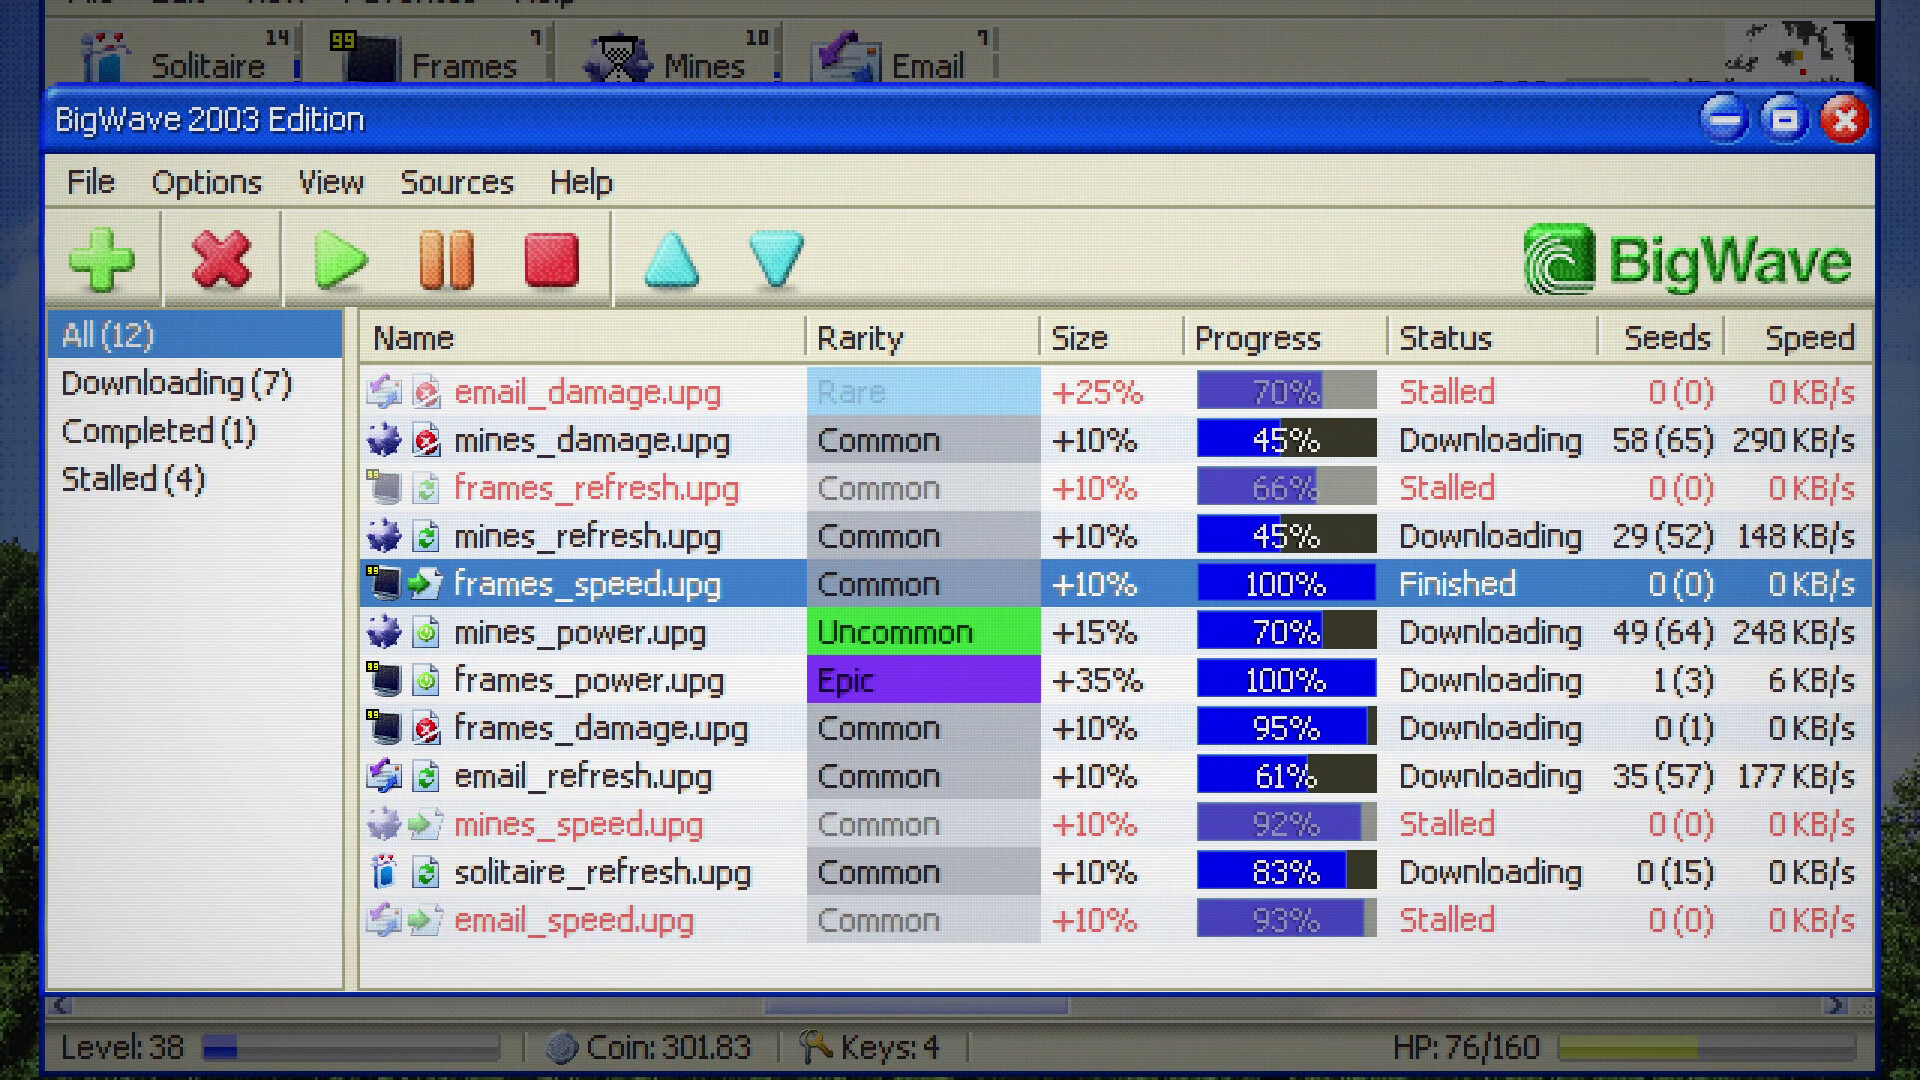Move item down with the cyan down arrow
Screen dimensions: 1920x1080
click(776, 260)
